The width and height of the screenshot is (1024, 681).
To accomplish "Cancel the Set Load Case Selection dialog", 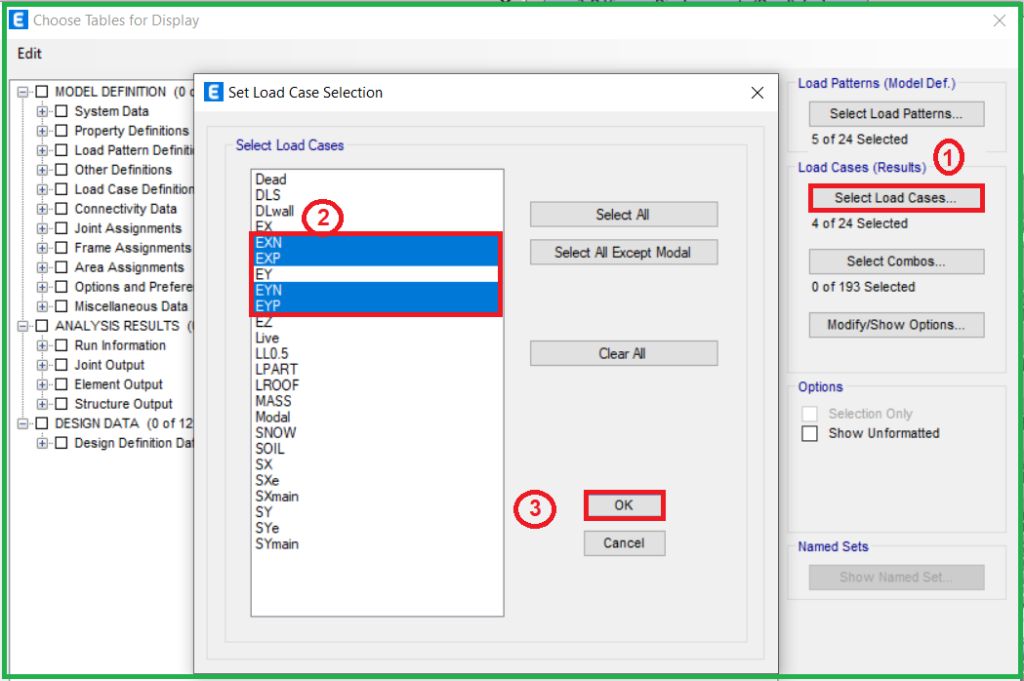I will tap(624, 543).
